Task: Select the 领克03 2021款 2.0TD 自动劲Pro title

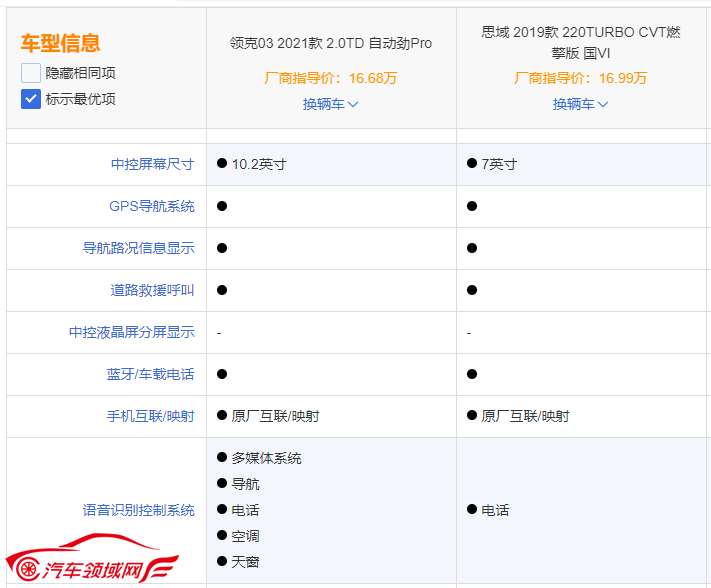Action: click(331, 43)
